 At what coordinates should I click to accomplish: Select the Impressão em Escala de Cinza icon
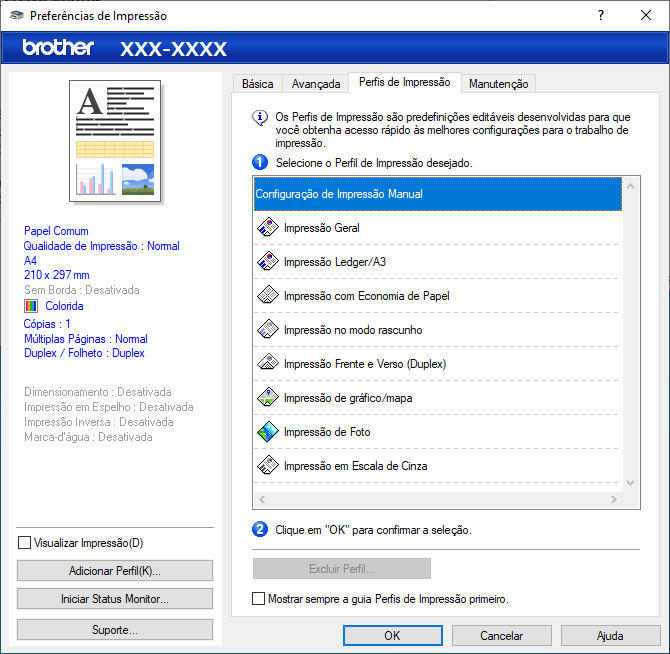click(267, 466)
